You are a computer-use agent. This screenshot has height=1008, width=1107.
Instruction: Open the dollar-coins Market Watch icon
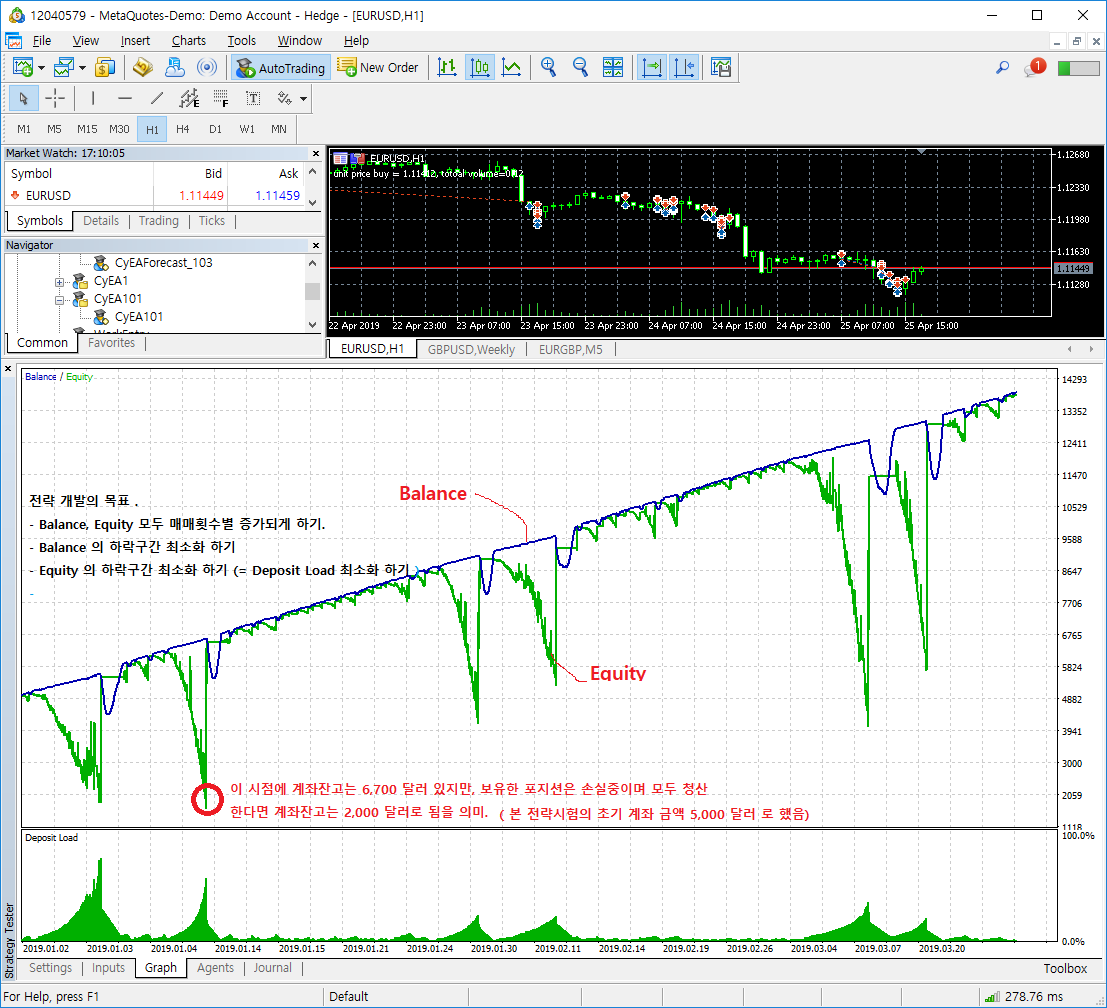(x=105, y=68)
